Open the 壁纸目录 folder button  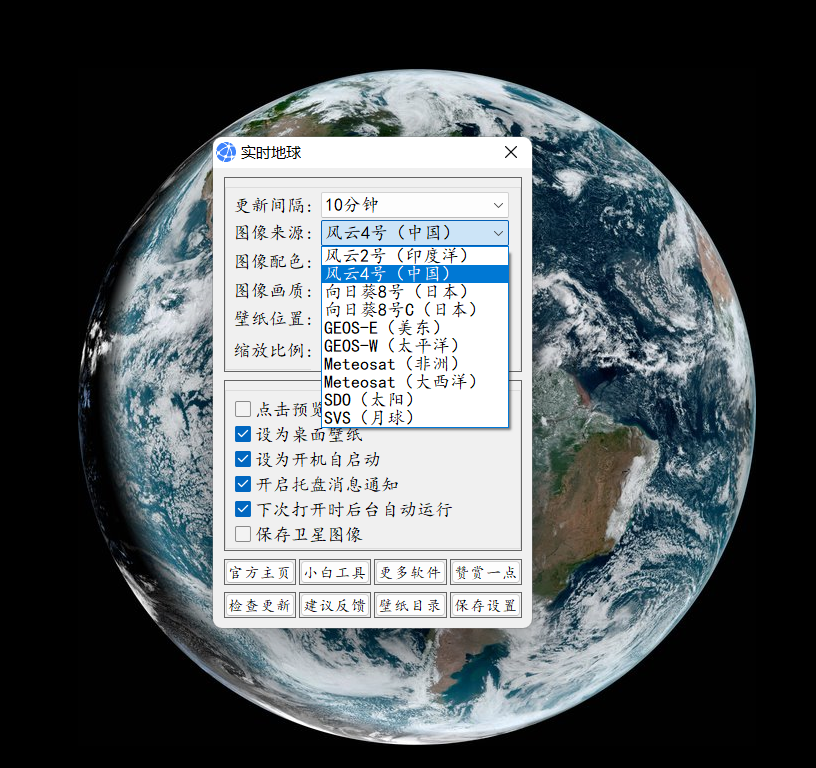[x=410, y=605]
